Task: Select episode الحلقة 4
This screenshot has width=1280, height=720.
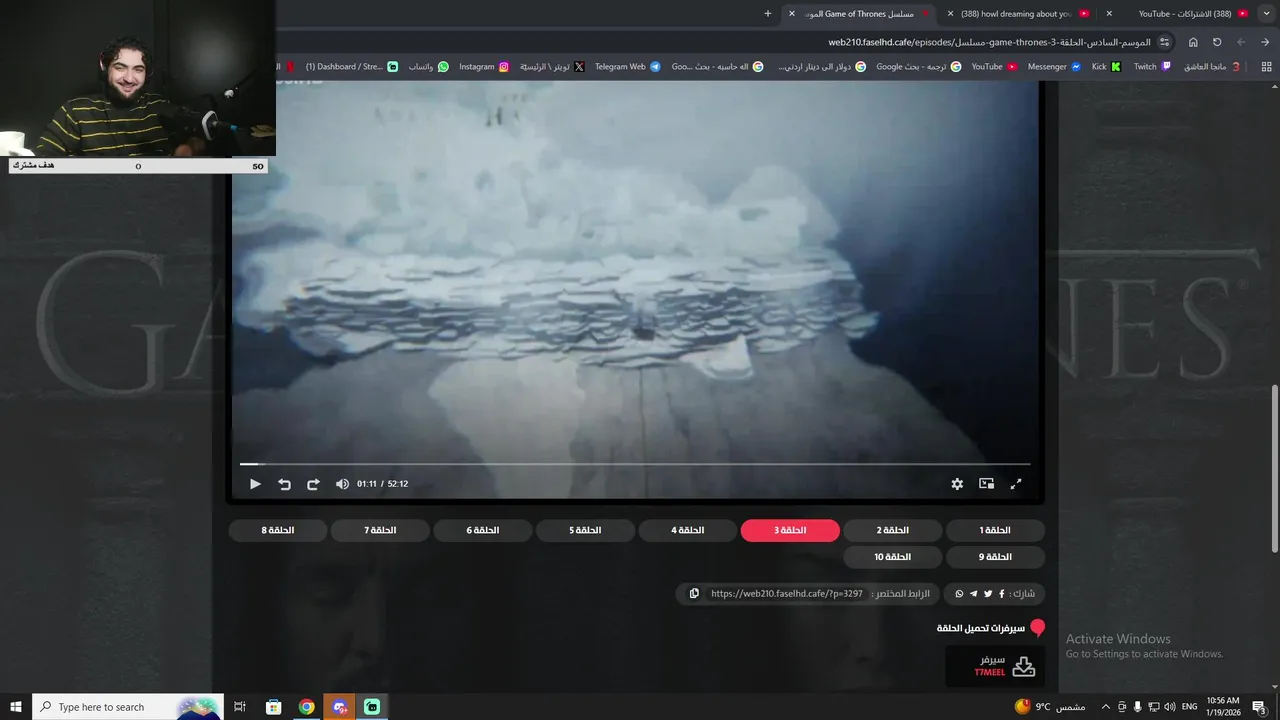Action: click(x=688, y=530)
